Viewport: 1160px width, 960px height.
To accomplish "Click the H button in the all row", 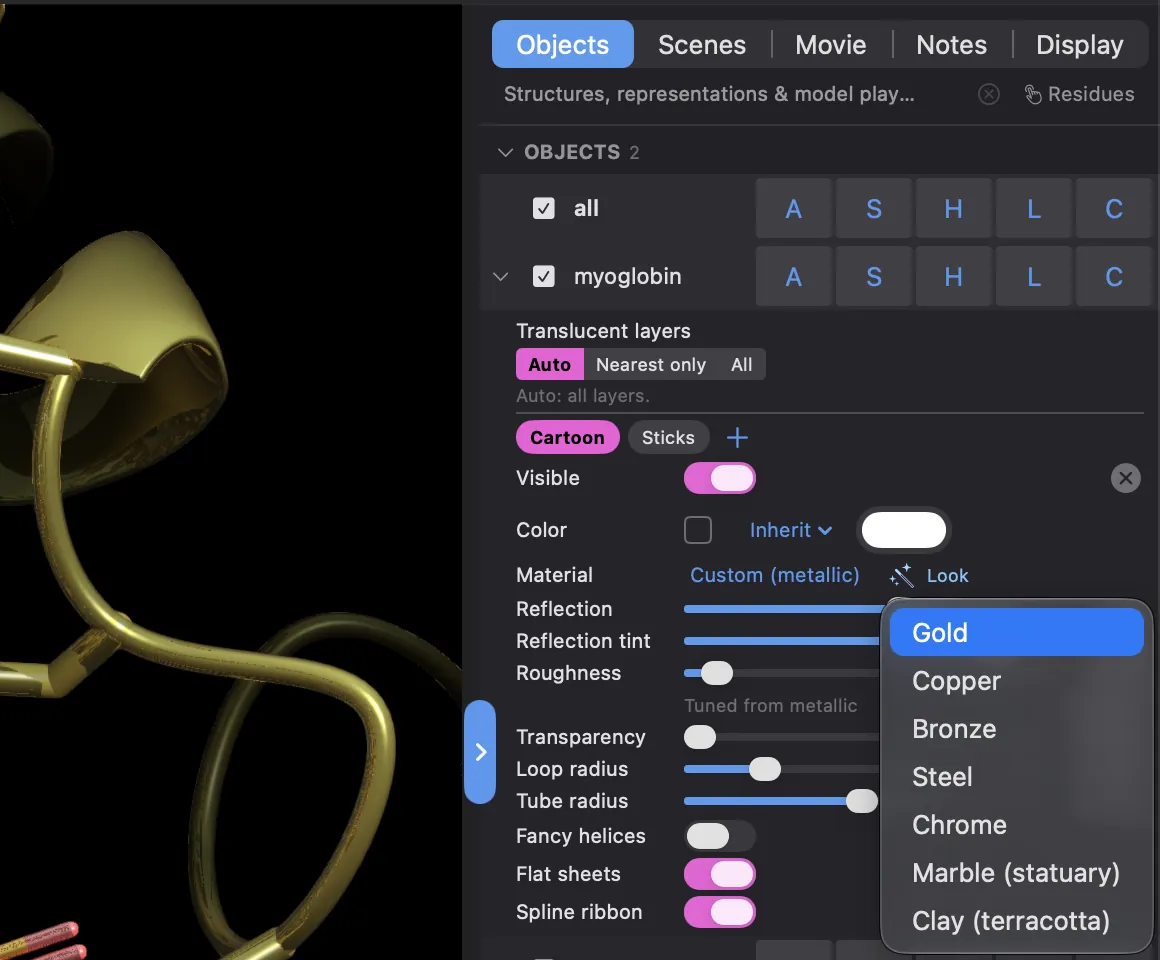I will coord(954,209).
